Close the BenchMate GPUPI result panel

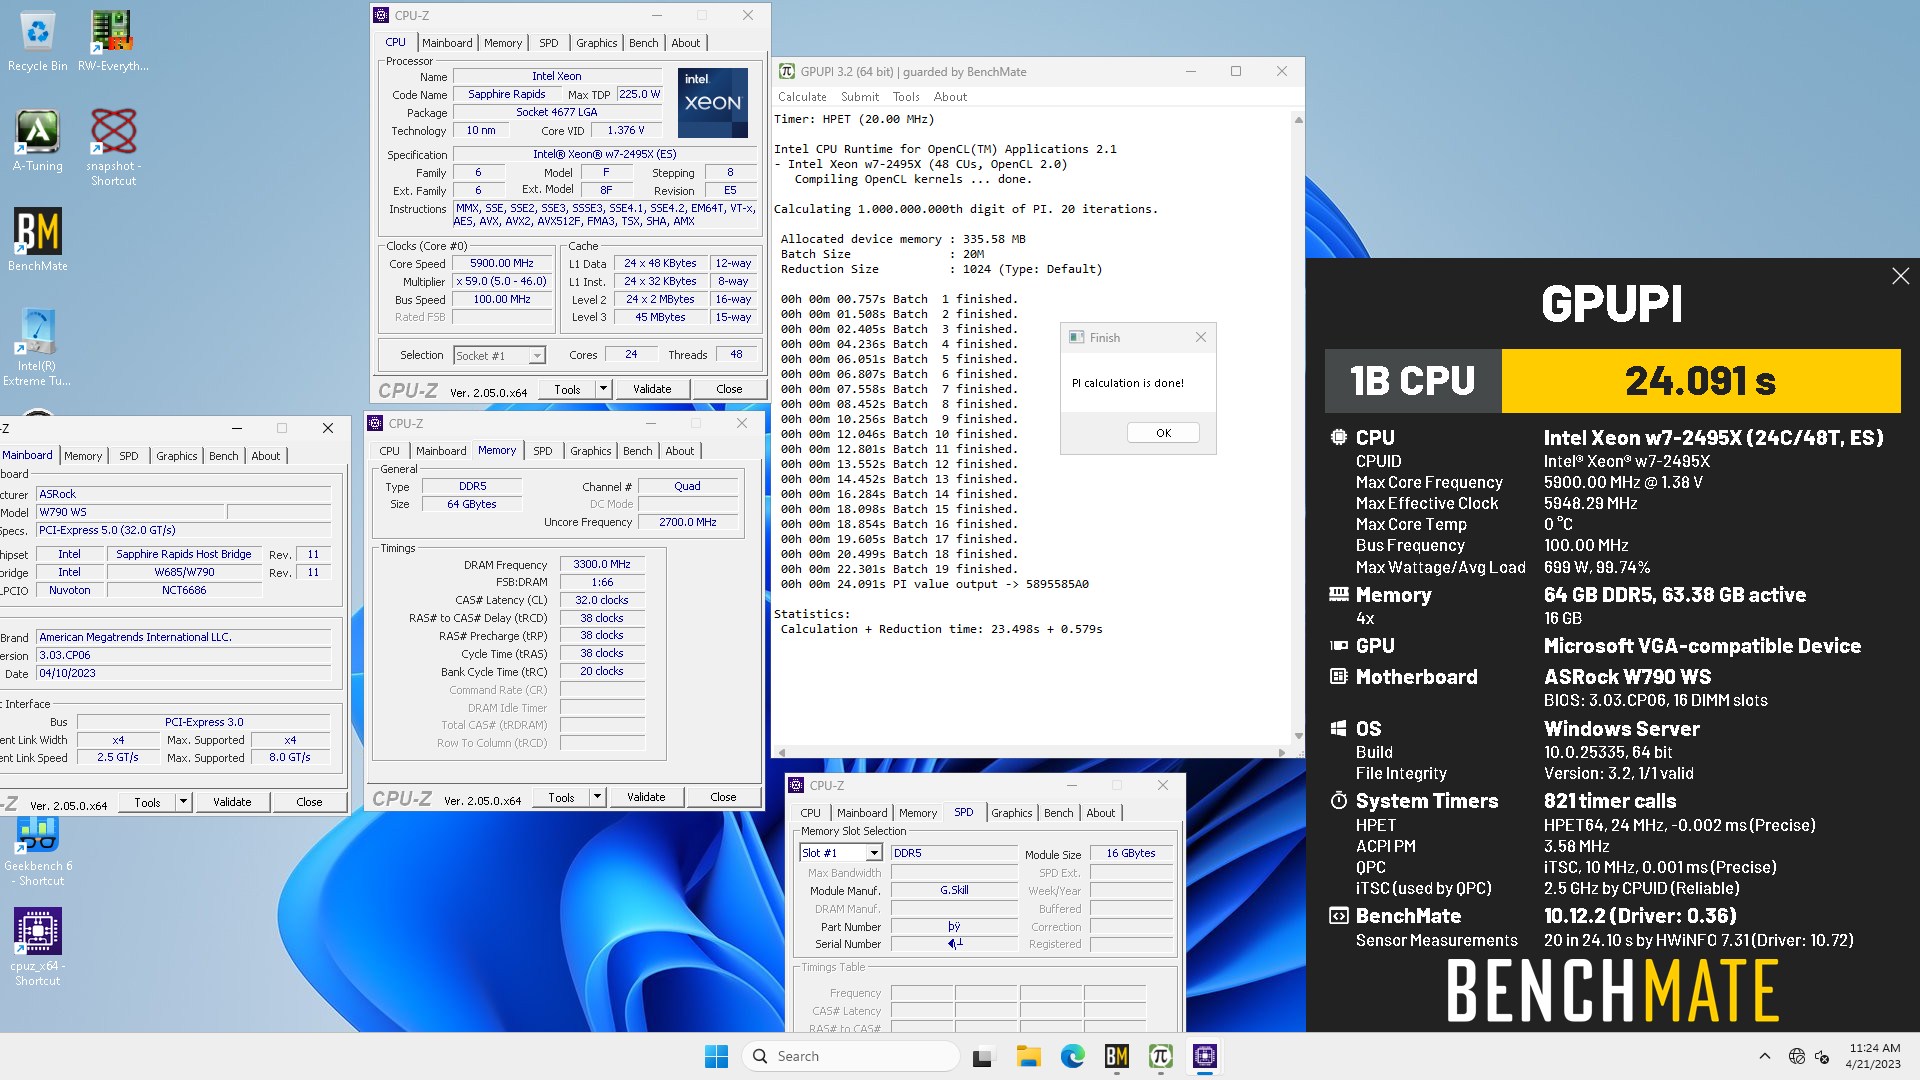pos(1900,276)
